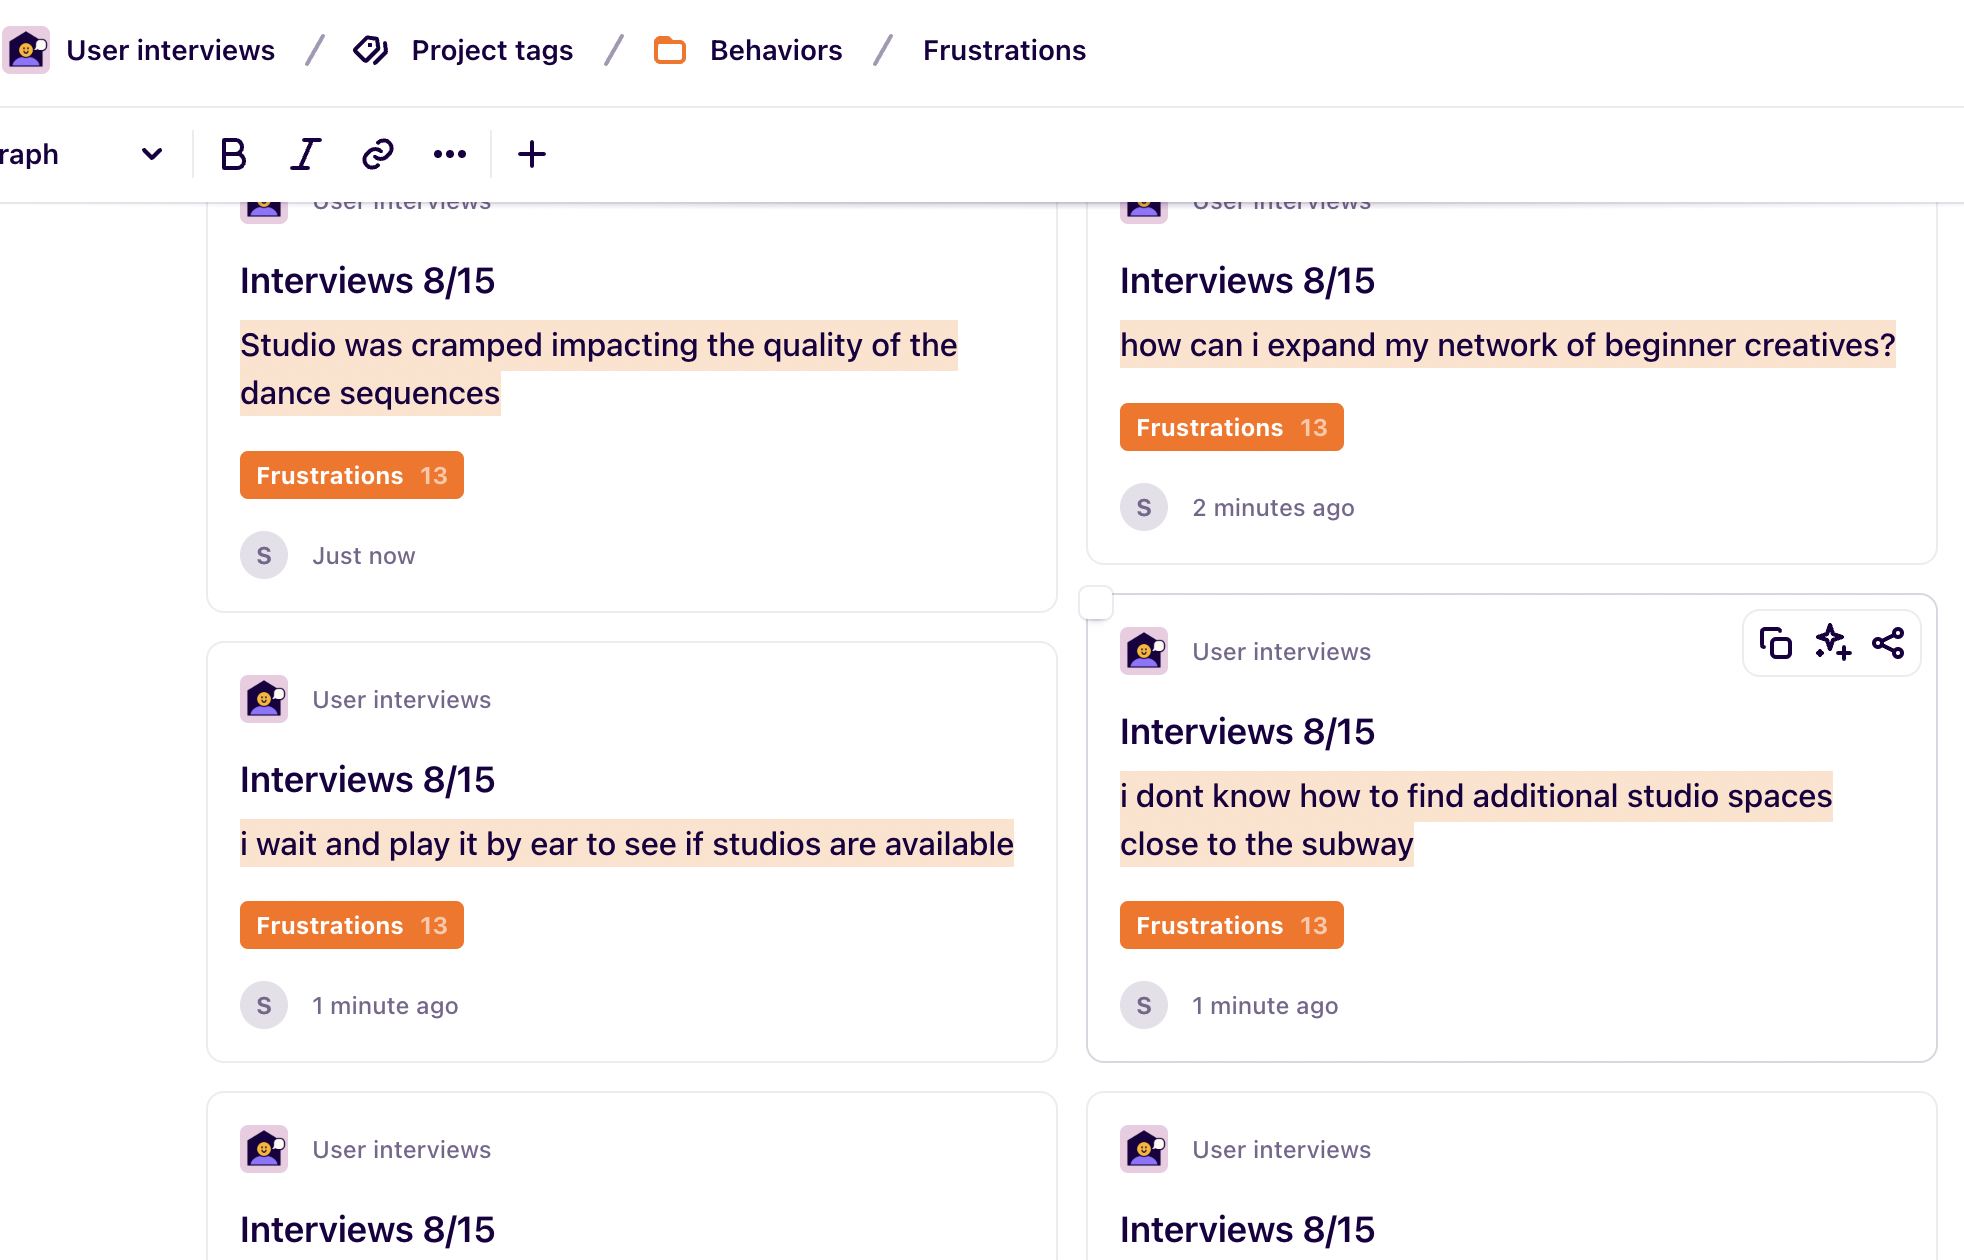Insert a link with chain icon
The height and width of the screenshot is (1260, 1964).
377,154
